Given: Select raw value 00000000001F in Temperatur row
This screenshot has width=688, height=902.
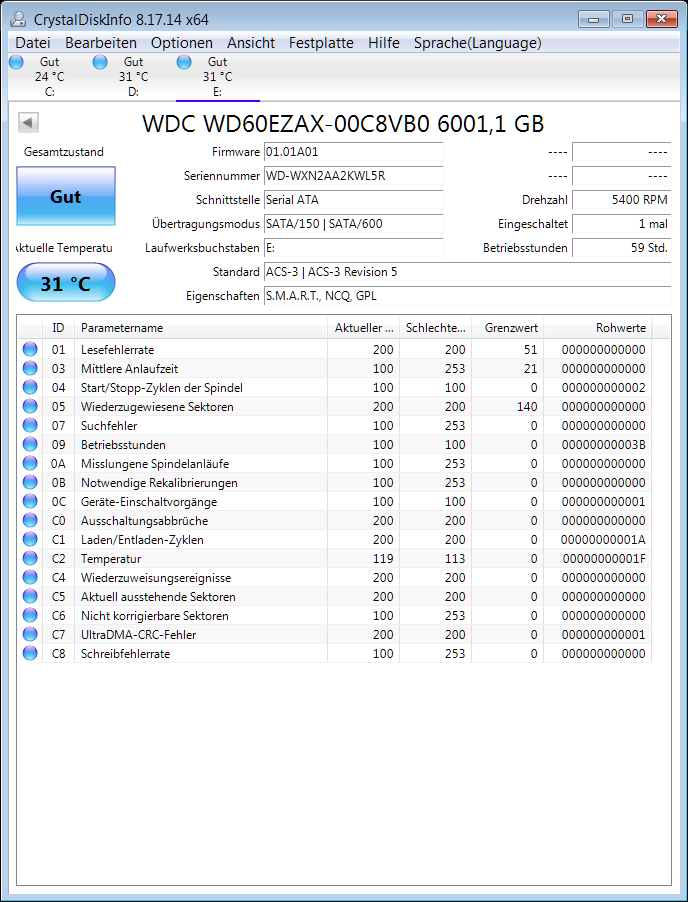Looking at the screenshot, I should (603, 559).
